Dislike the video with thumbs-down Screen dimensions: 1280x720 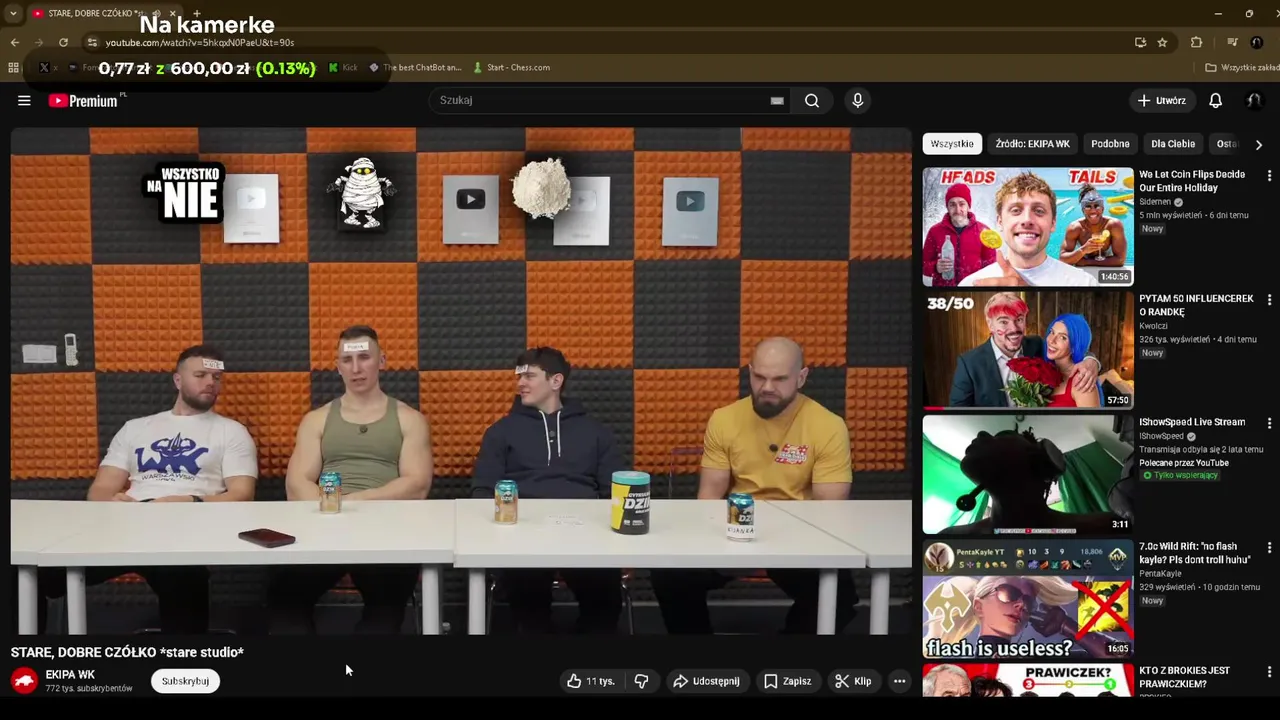641,681
